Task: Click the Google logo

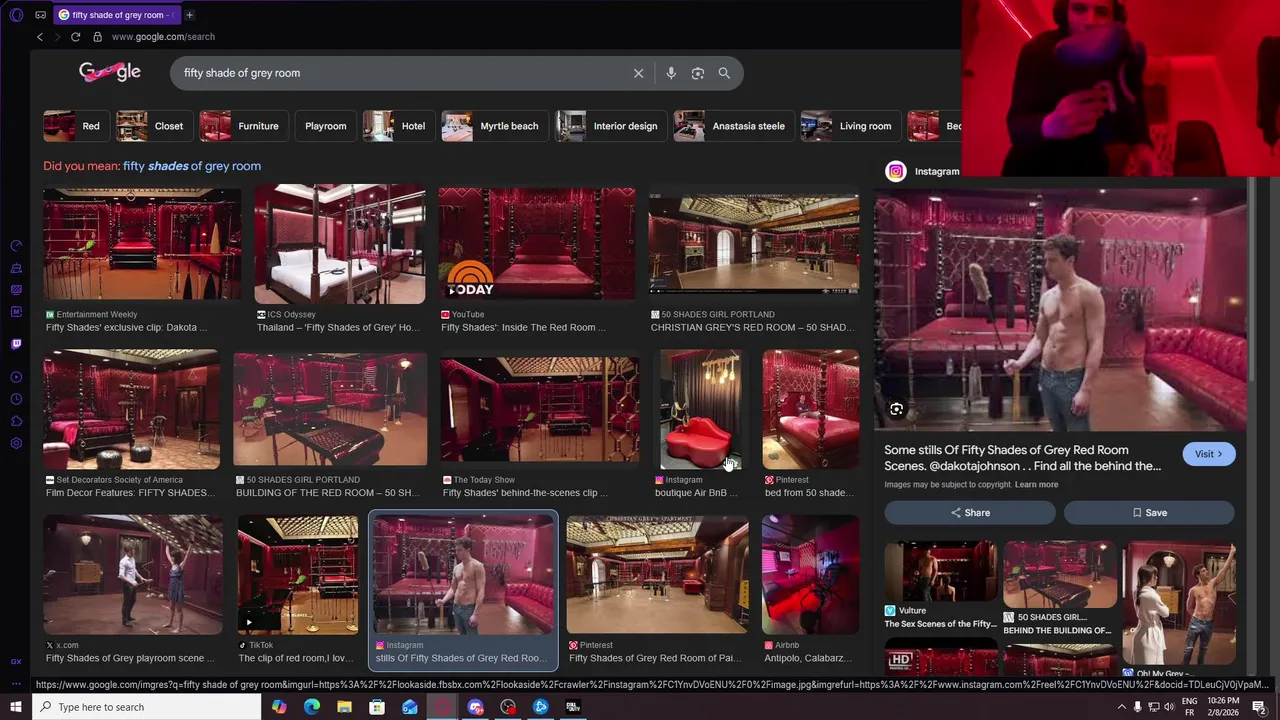Action: [110, 72]
